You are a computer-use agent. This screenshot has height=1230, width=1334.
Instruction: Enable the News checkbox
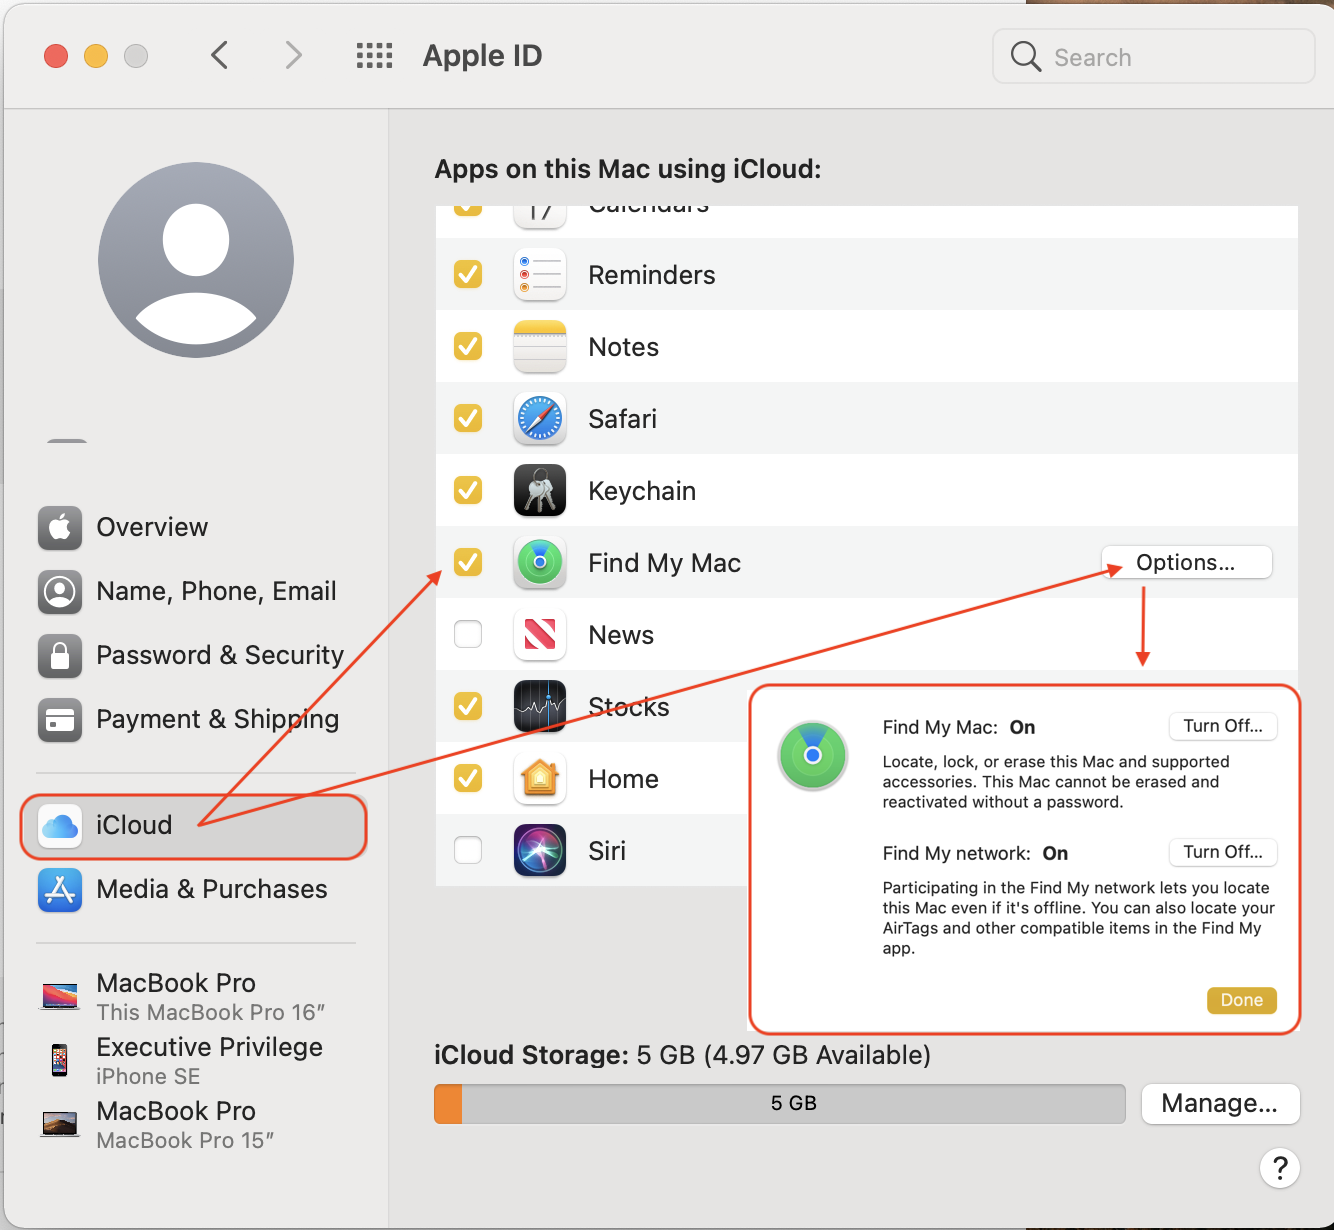(468, 634)
